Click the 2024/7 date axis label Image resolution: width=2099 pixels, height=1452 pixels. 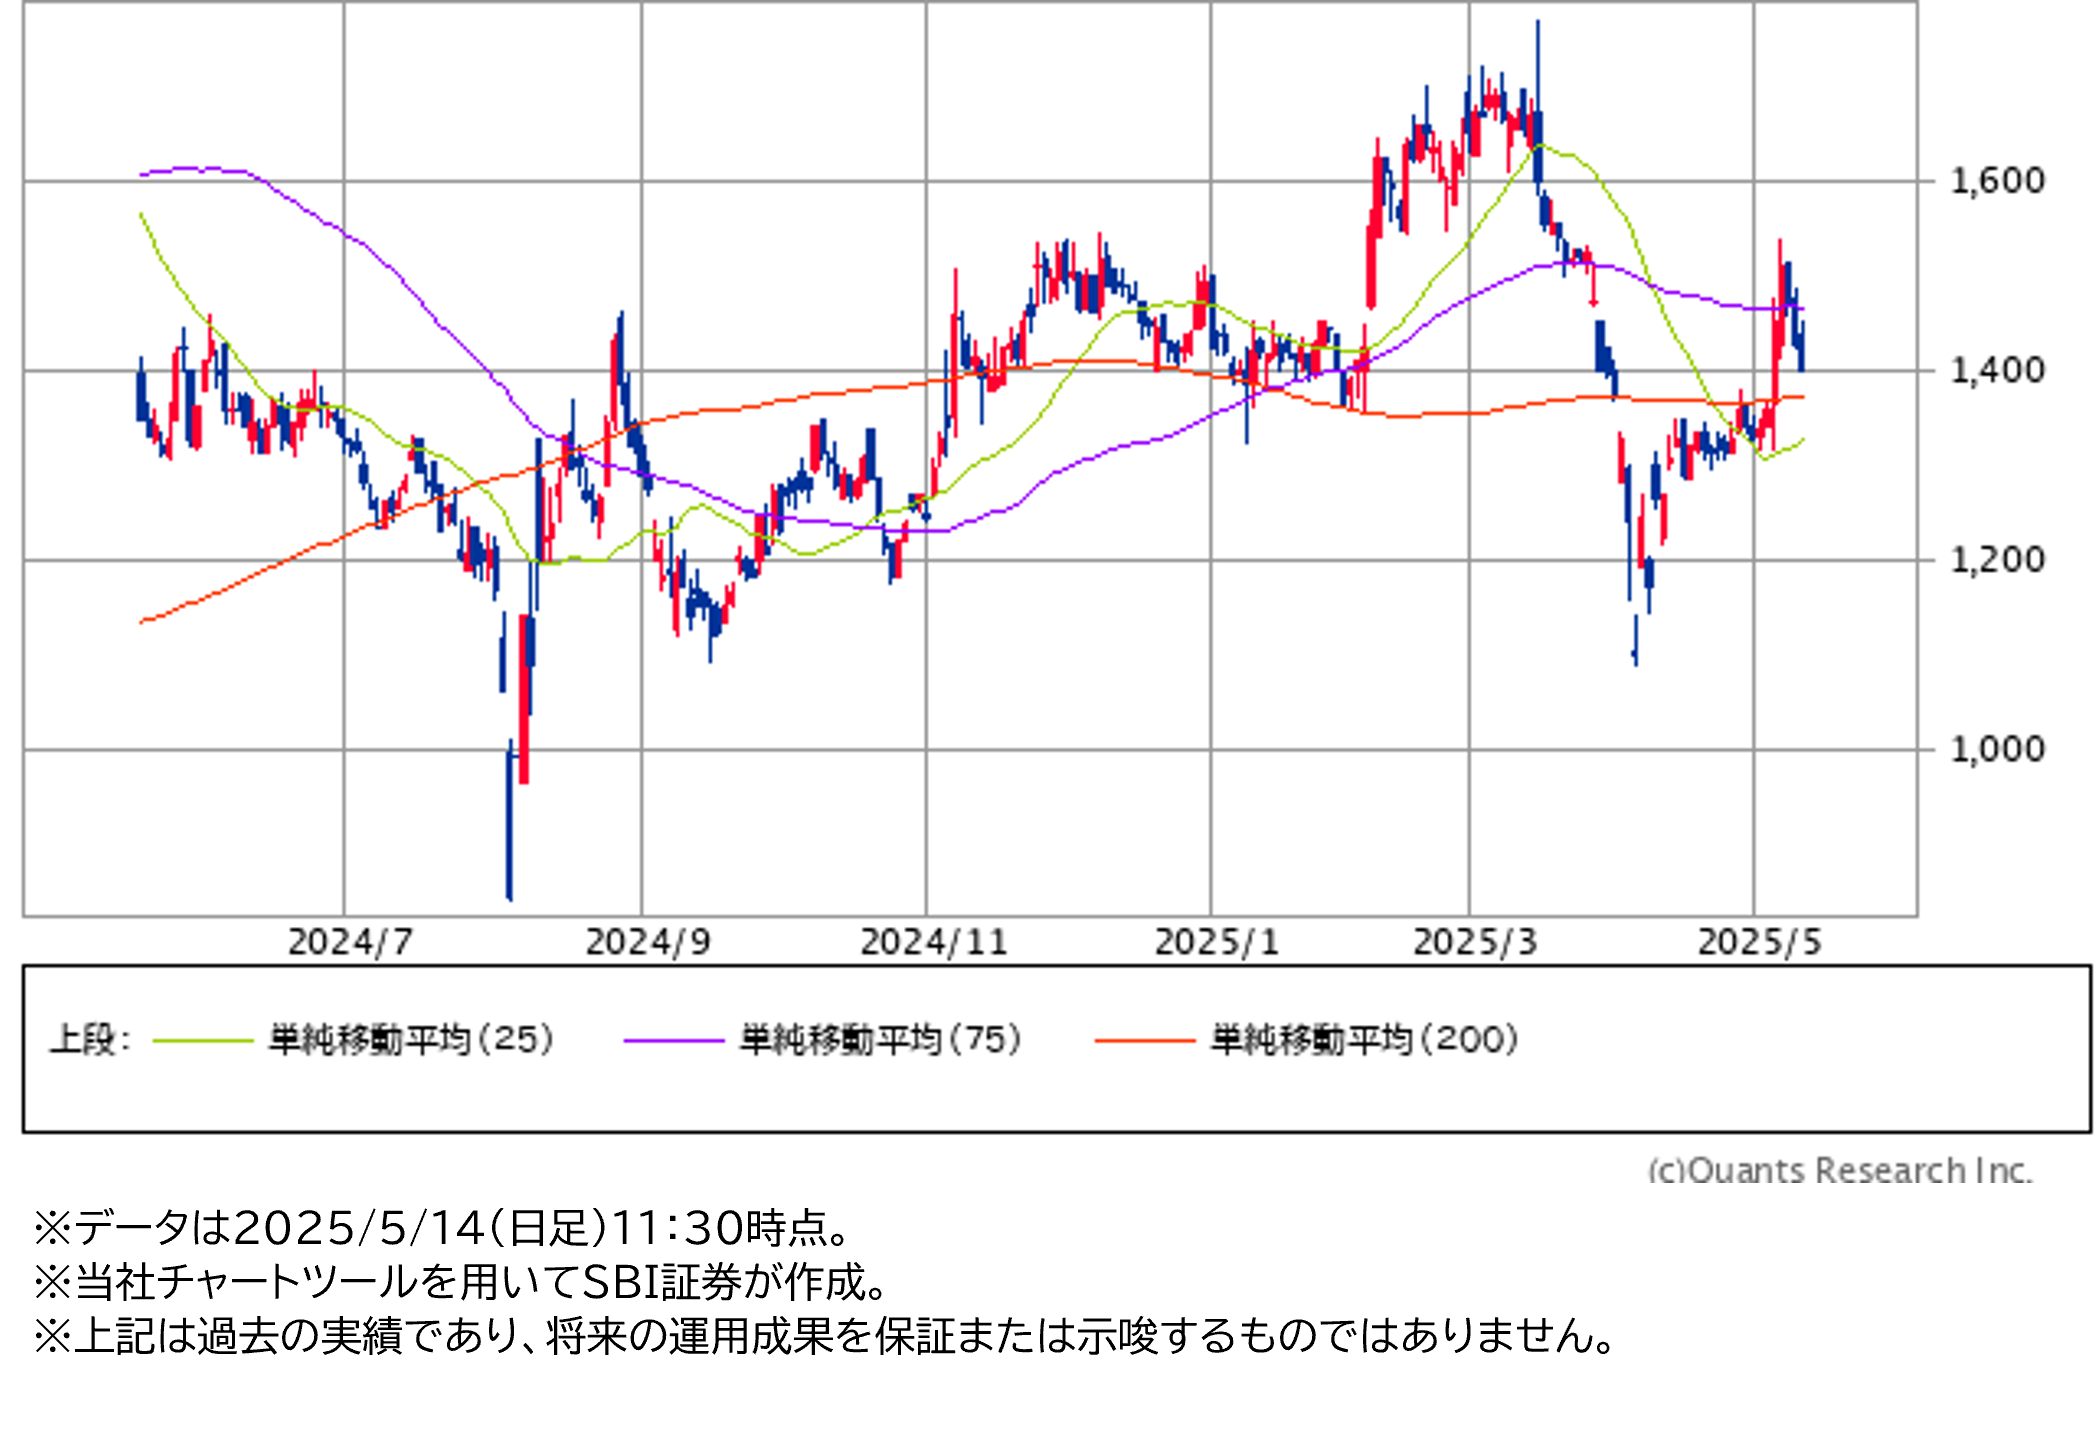(350, 942)
